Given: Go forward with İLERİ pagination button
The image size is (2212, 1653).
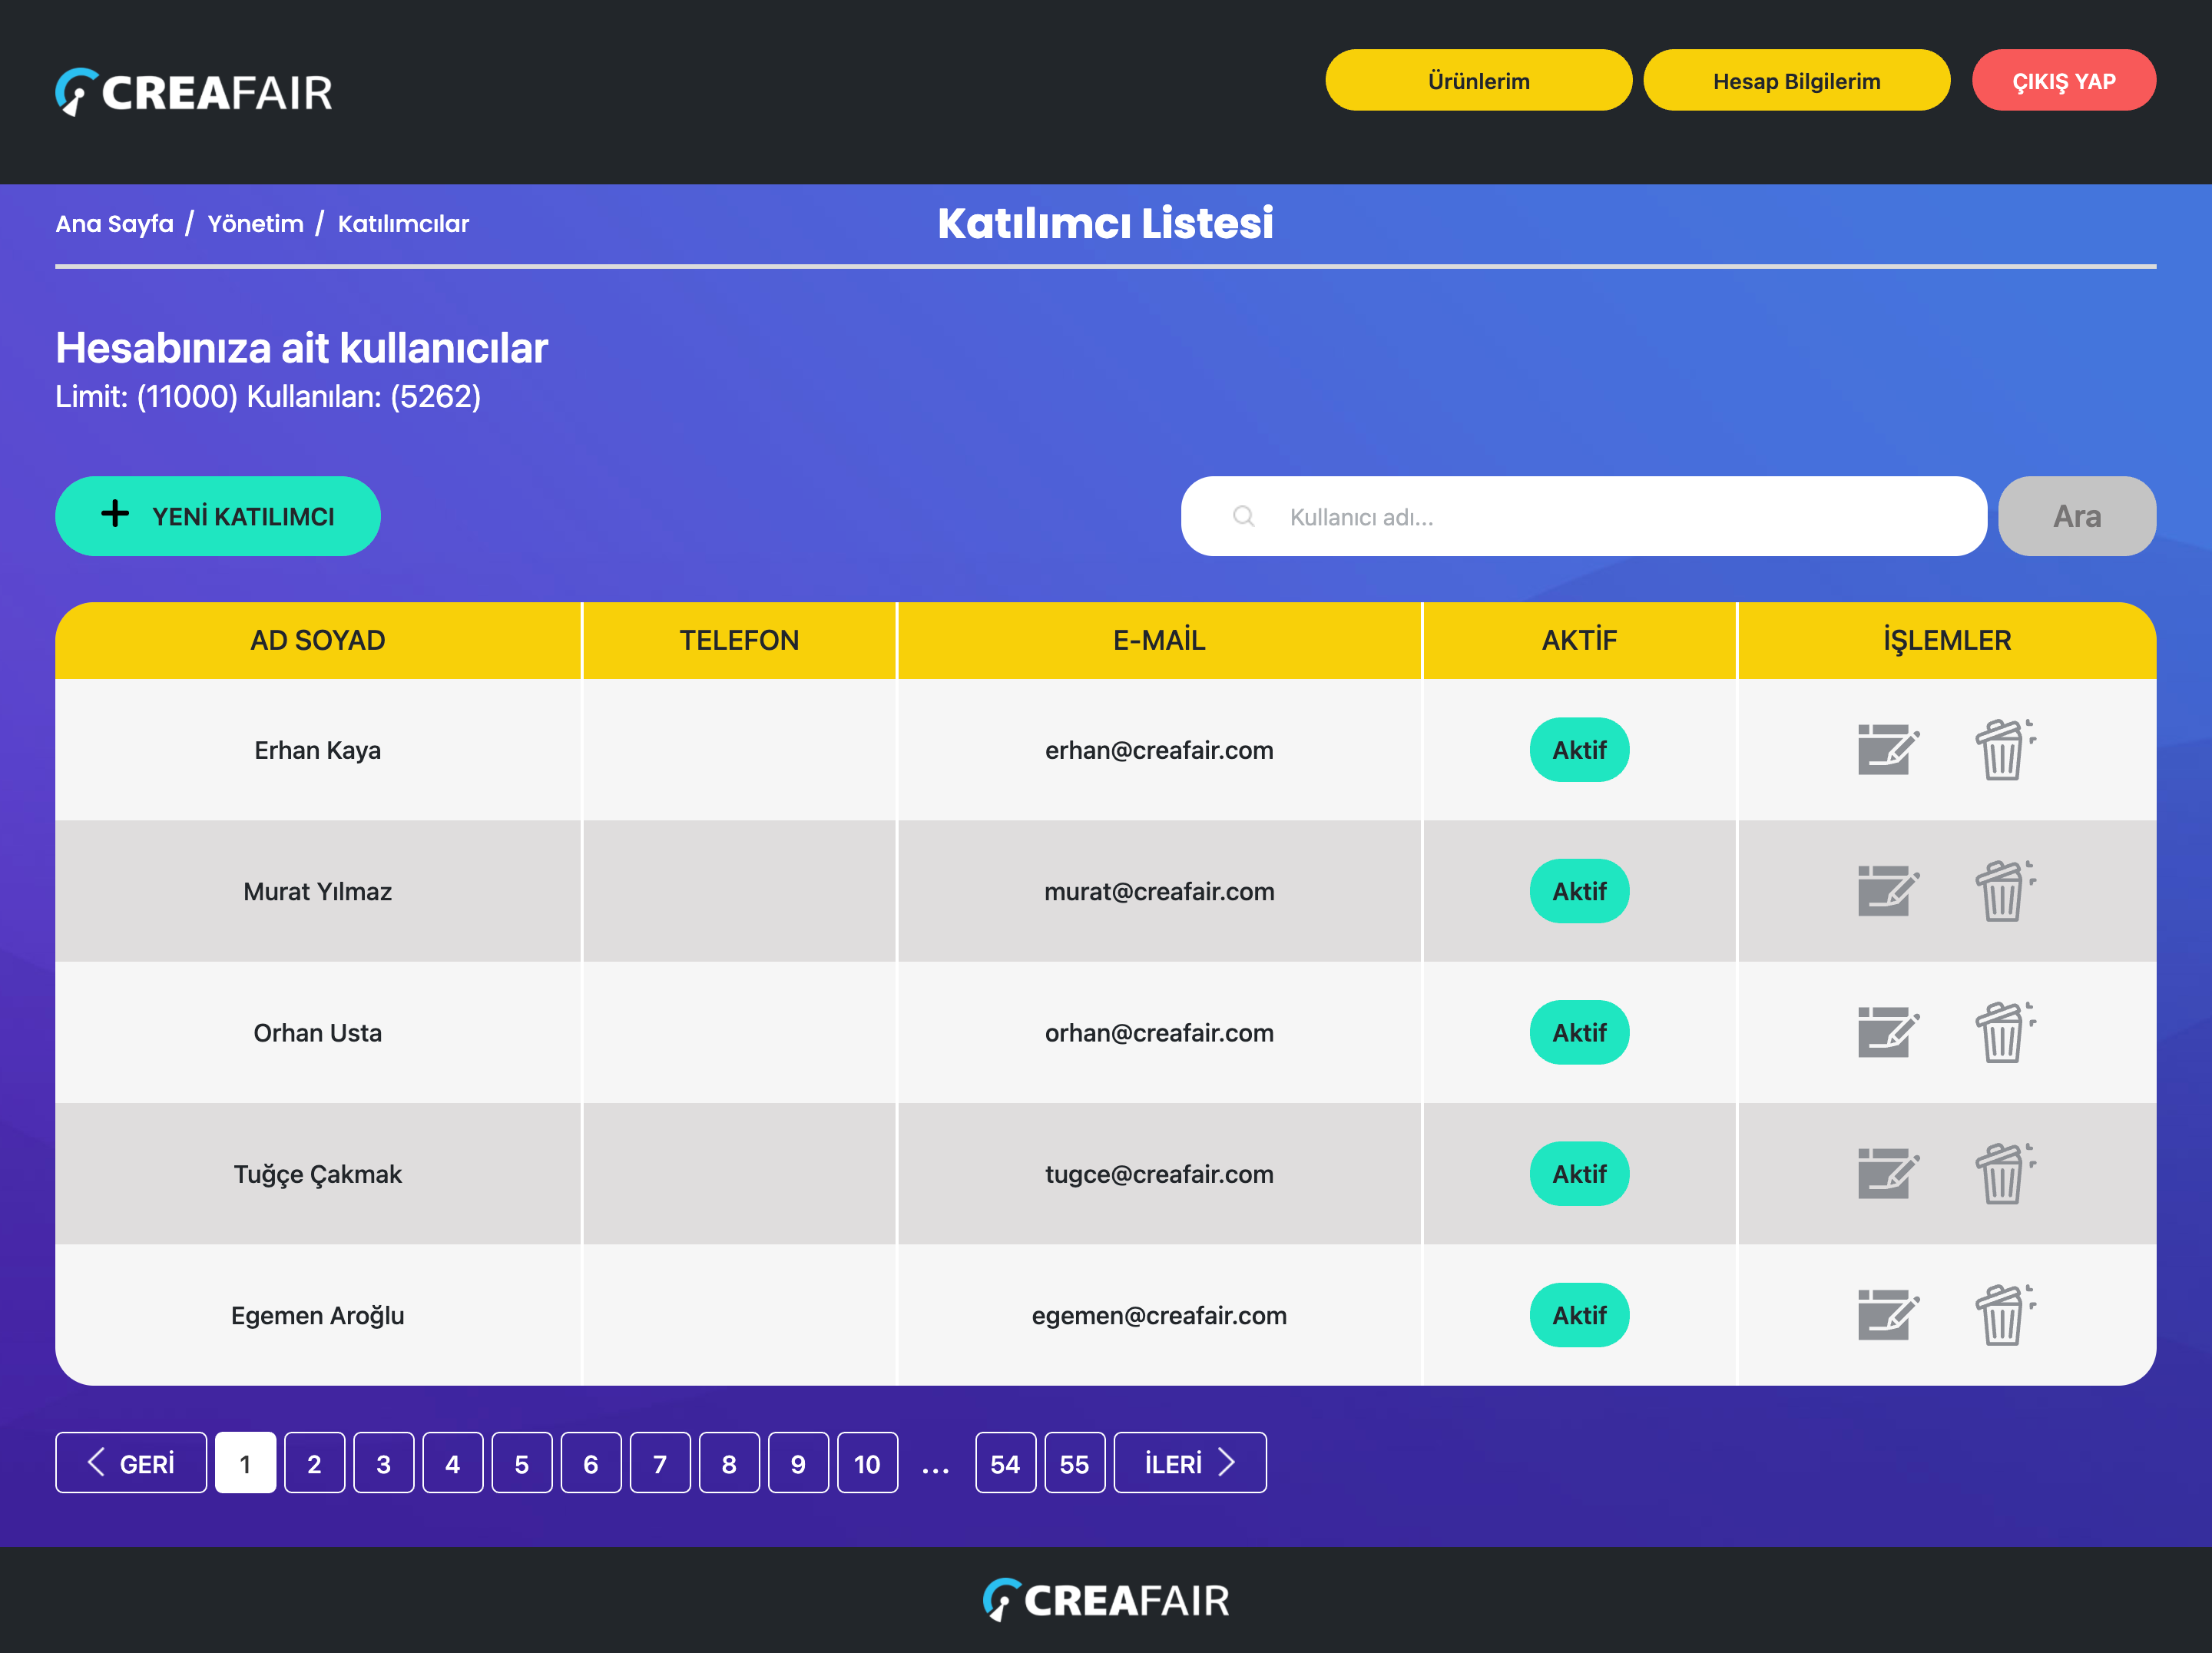Looking at the screenshot, I should (x=1189, y=1462).
